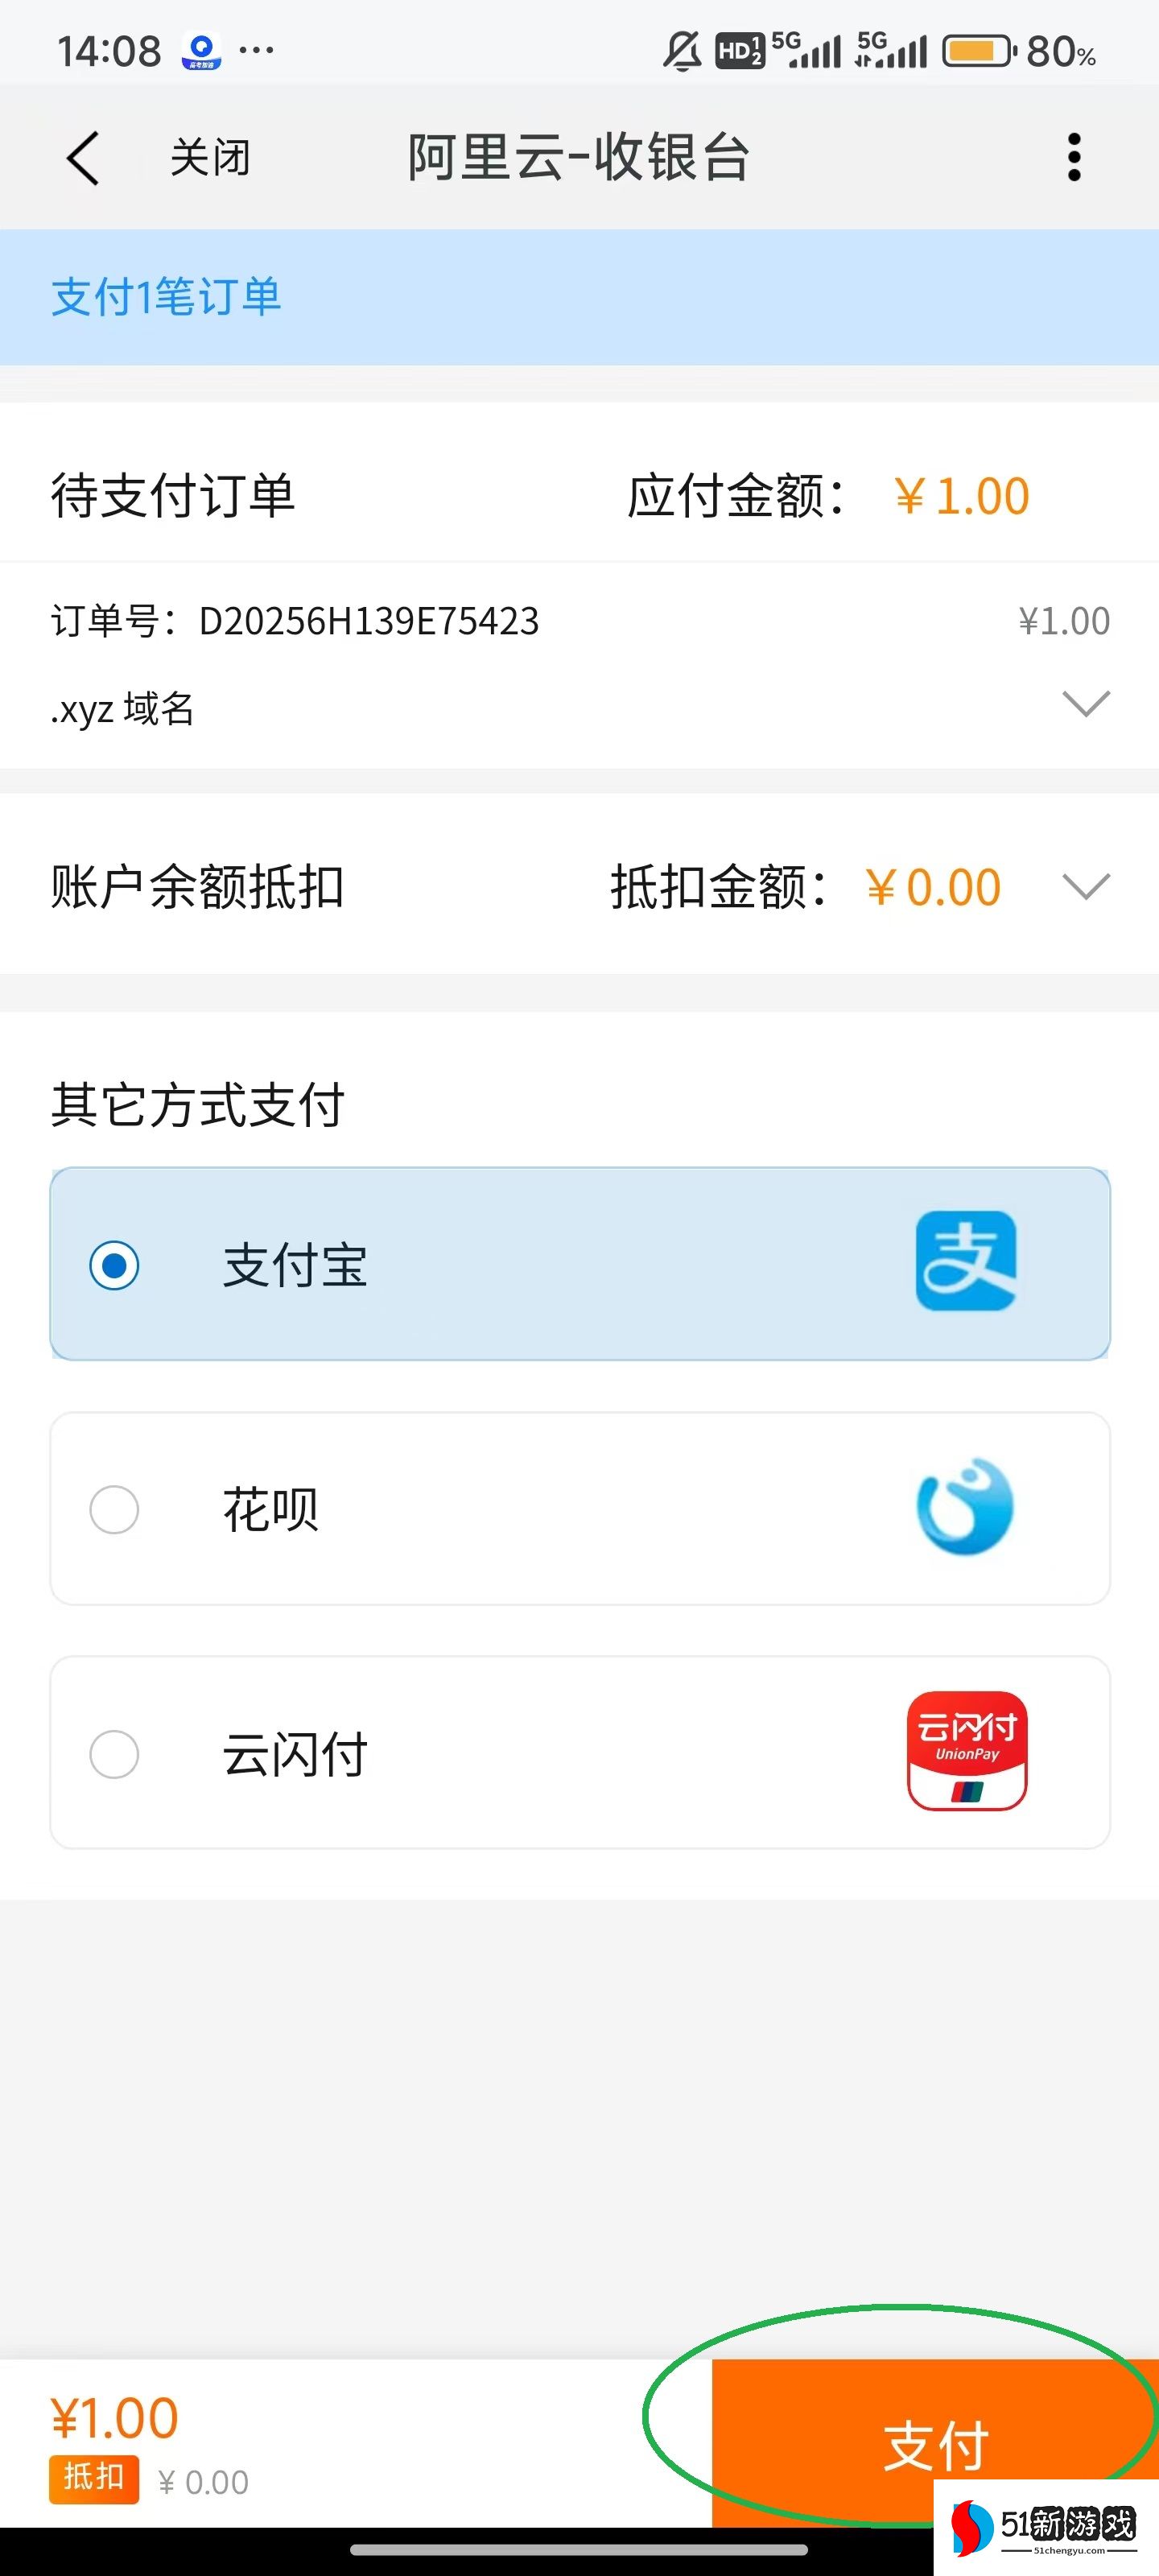Tap the orange 抵扣 badge at bottom
Screen dimensions: 1159x2576
[93, 2477]
